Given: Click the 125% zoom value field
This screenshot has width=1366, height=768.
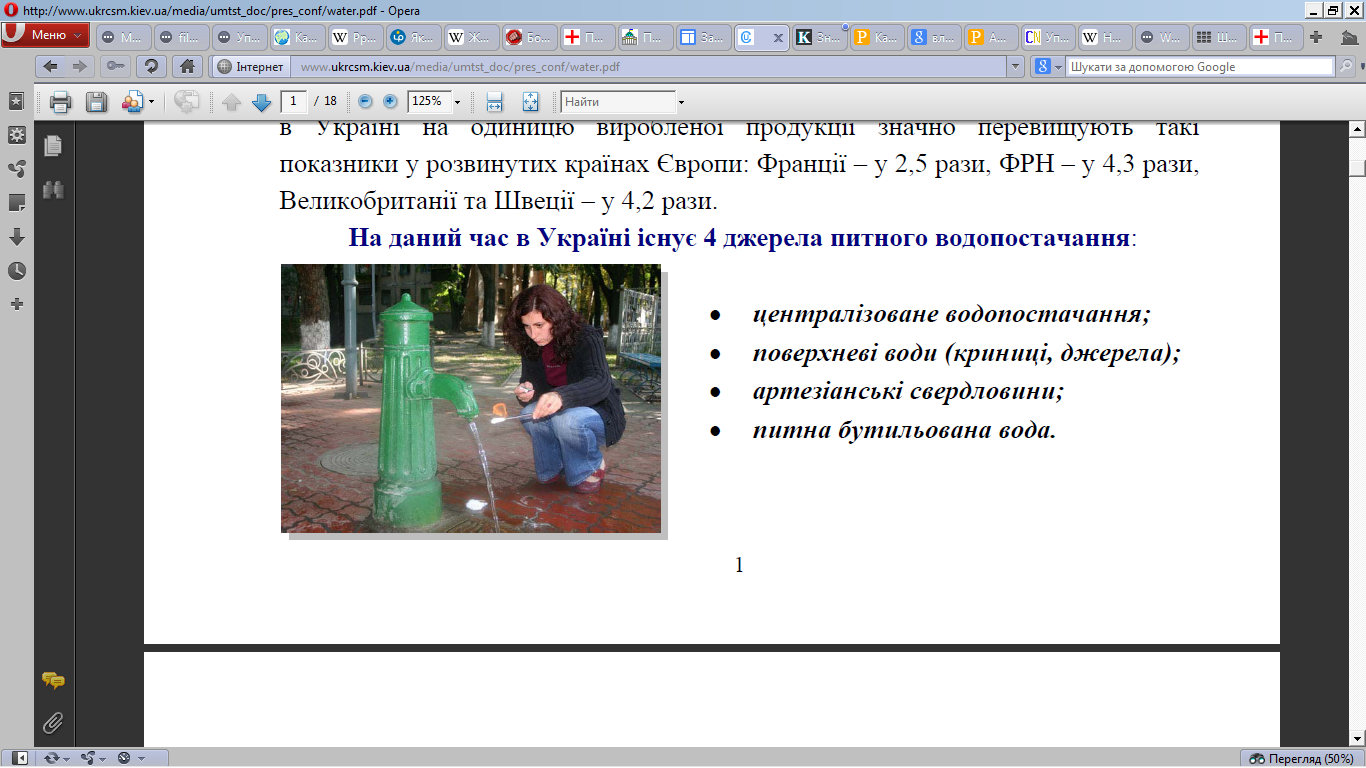Looking at the screenshot, I should (x=429, y=102).
